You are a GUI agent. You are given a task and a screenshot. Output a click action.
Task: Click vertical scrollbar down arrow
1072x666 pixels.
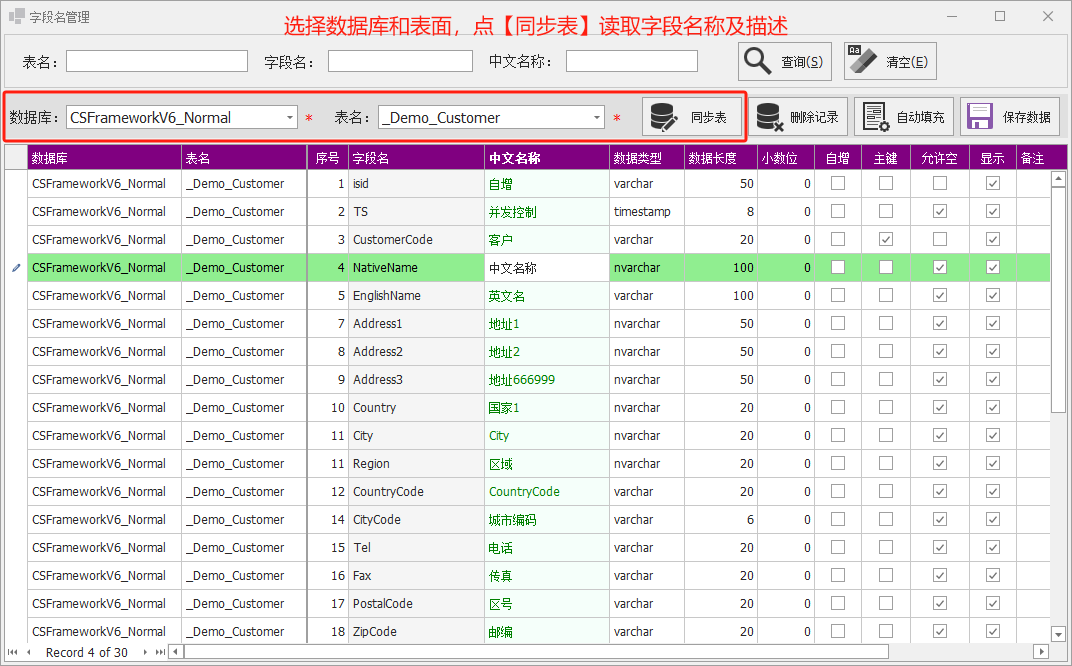pyautogui.click(x=1058, y=634)
